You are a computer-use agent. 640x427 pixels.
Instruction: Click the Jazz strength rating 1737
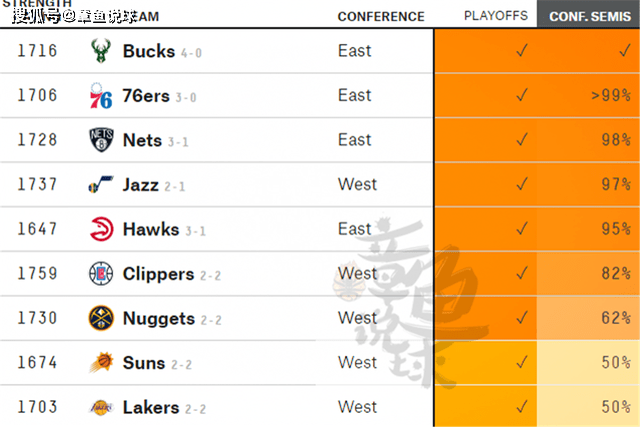point(37,185)
